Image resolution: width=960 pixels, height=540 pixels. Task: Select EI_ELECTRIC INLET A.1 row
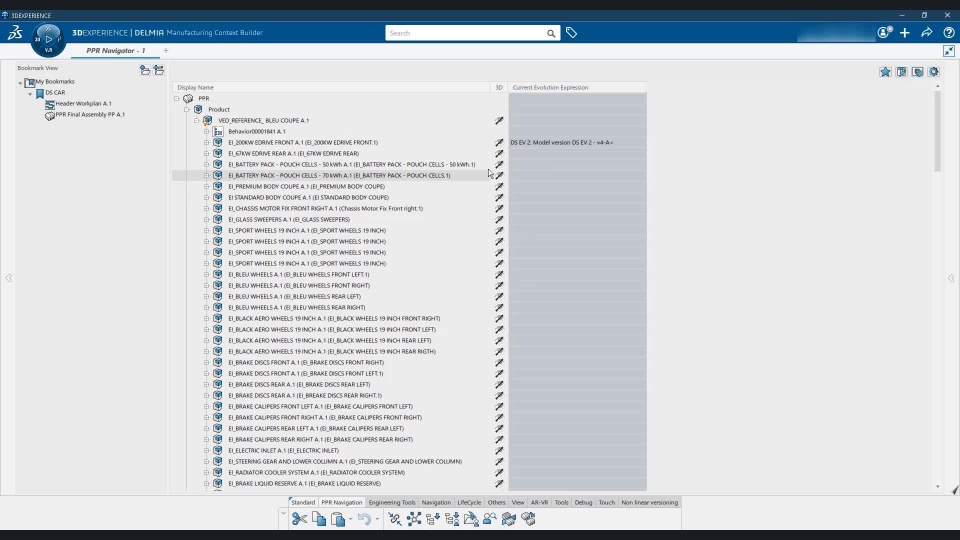(x=283, y=451)
